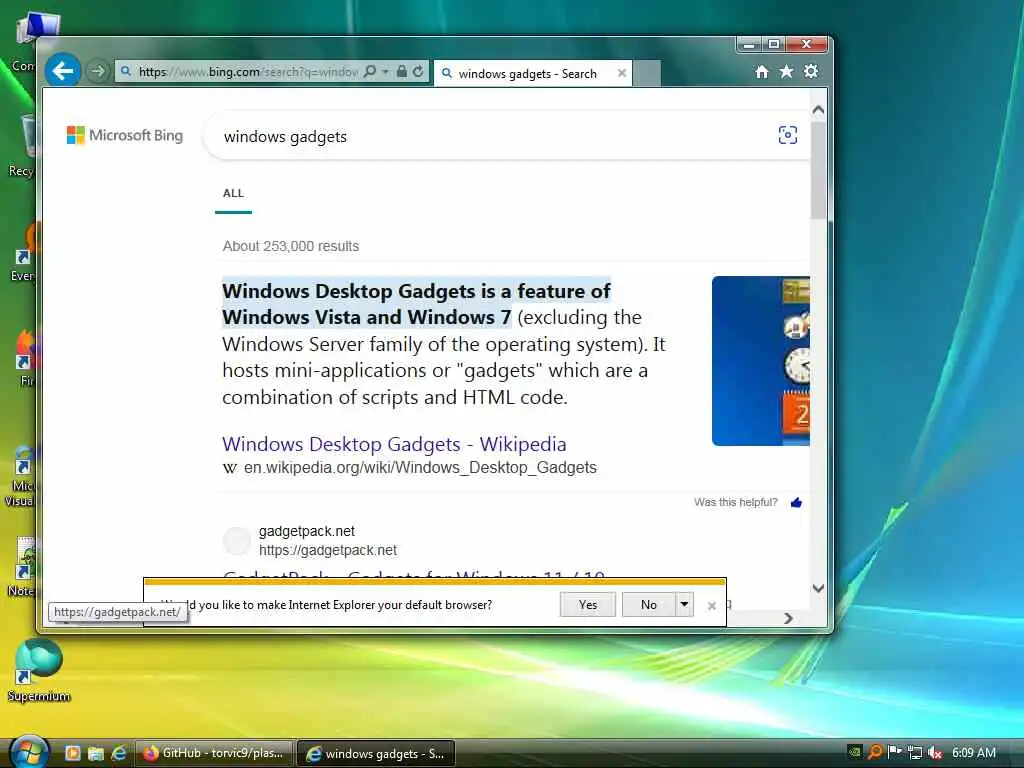
Task: Click the vertical scrollbar thumb
Action: pyautogui.click(x=818, y=170)
